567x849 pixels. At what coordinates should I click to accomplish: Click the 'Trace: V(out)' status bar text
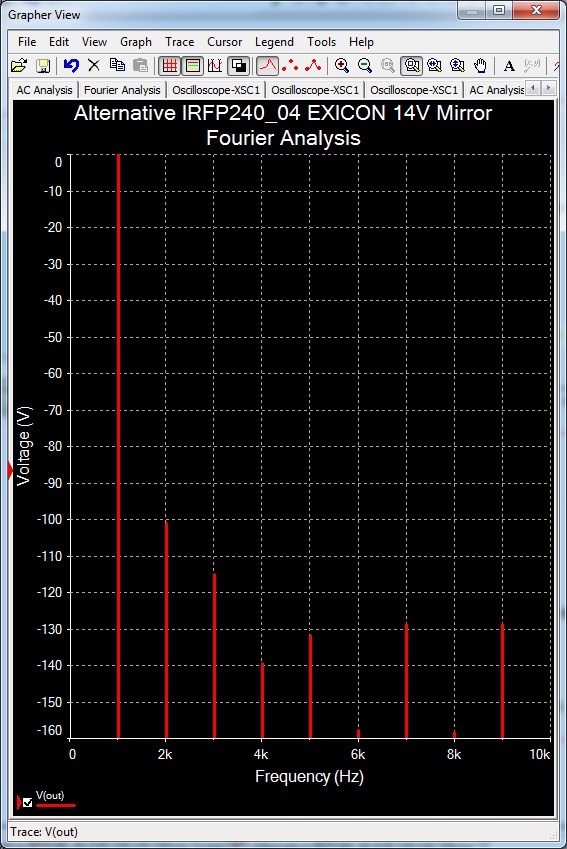click(x=44, y=832)
